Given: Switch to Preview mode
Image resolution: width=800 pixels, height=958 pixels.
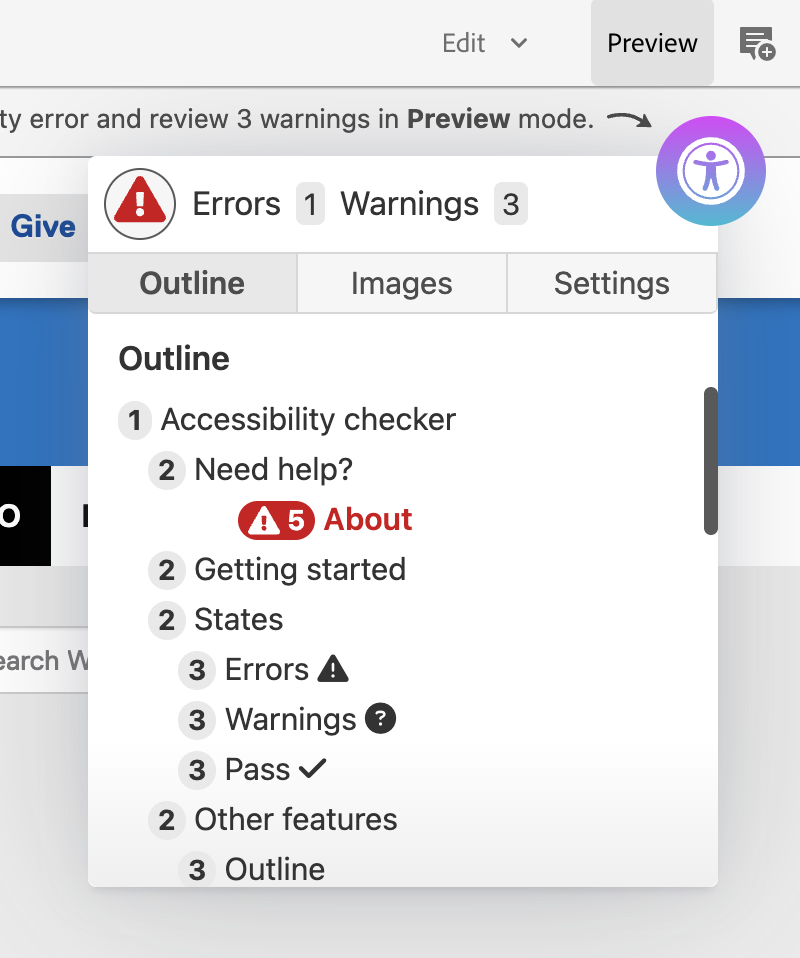Looking at the screenshot, I should [x=652, y=43].
